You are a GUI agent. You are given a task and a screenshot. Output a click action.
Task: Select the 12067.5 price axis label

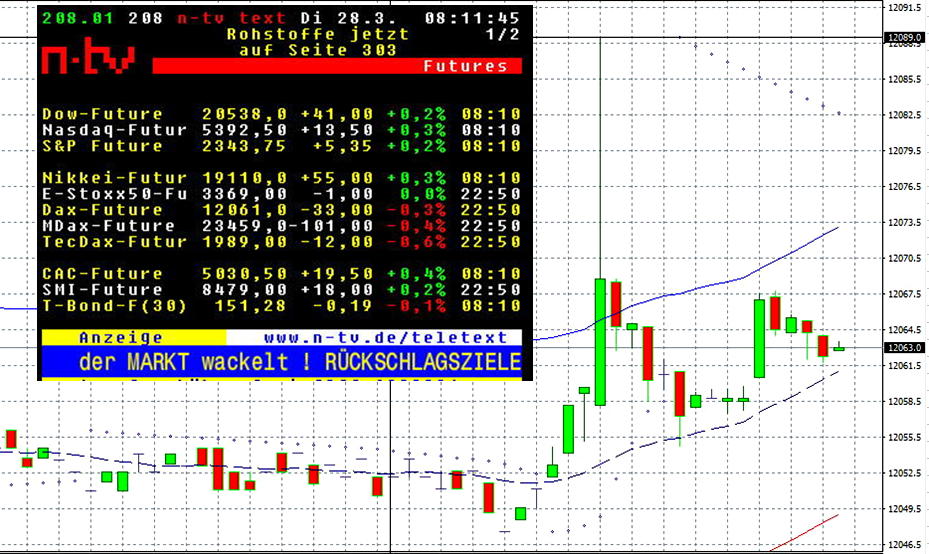pyautogui.click(x=905, y=294)
